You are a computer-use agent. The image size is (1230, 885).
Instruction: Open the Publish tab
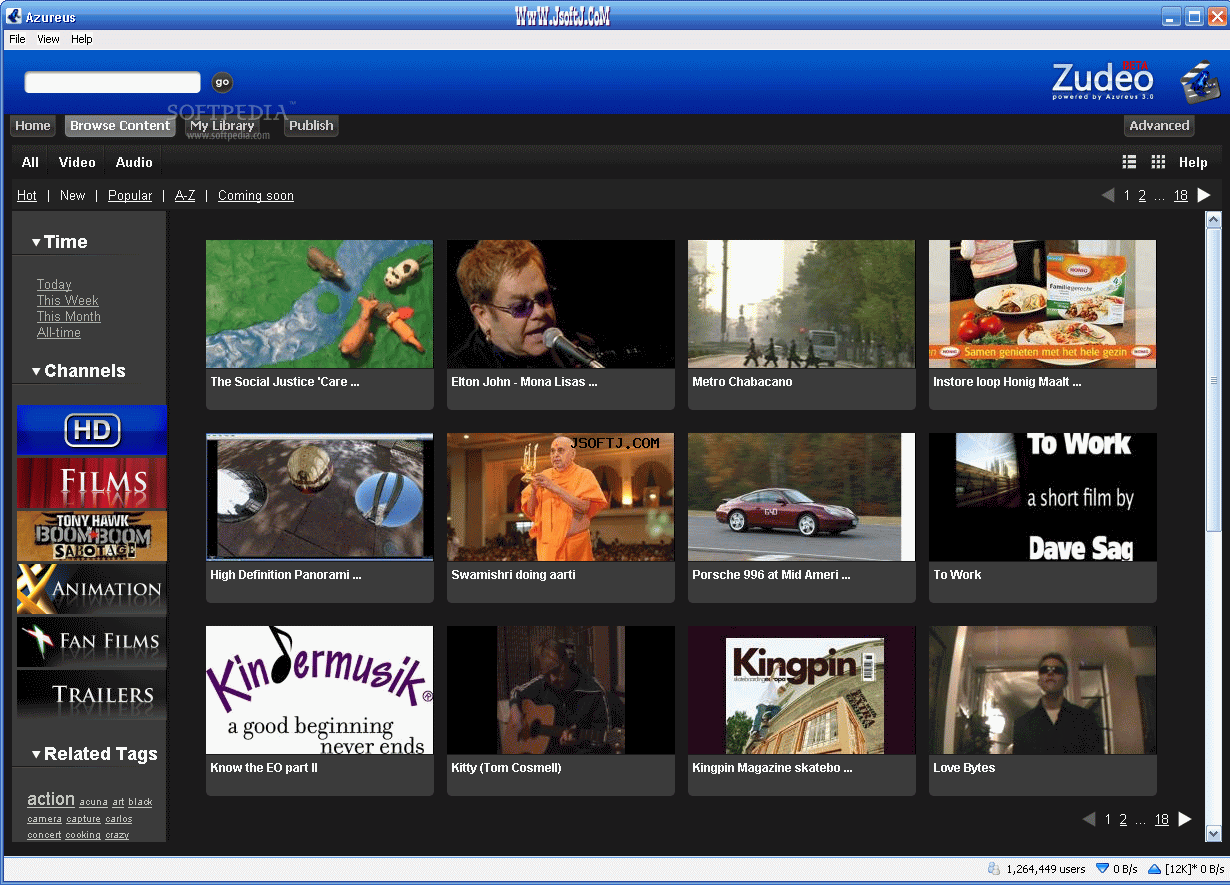[x=311, y=126]
